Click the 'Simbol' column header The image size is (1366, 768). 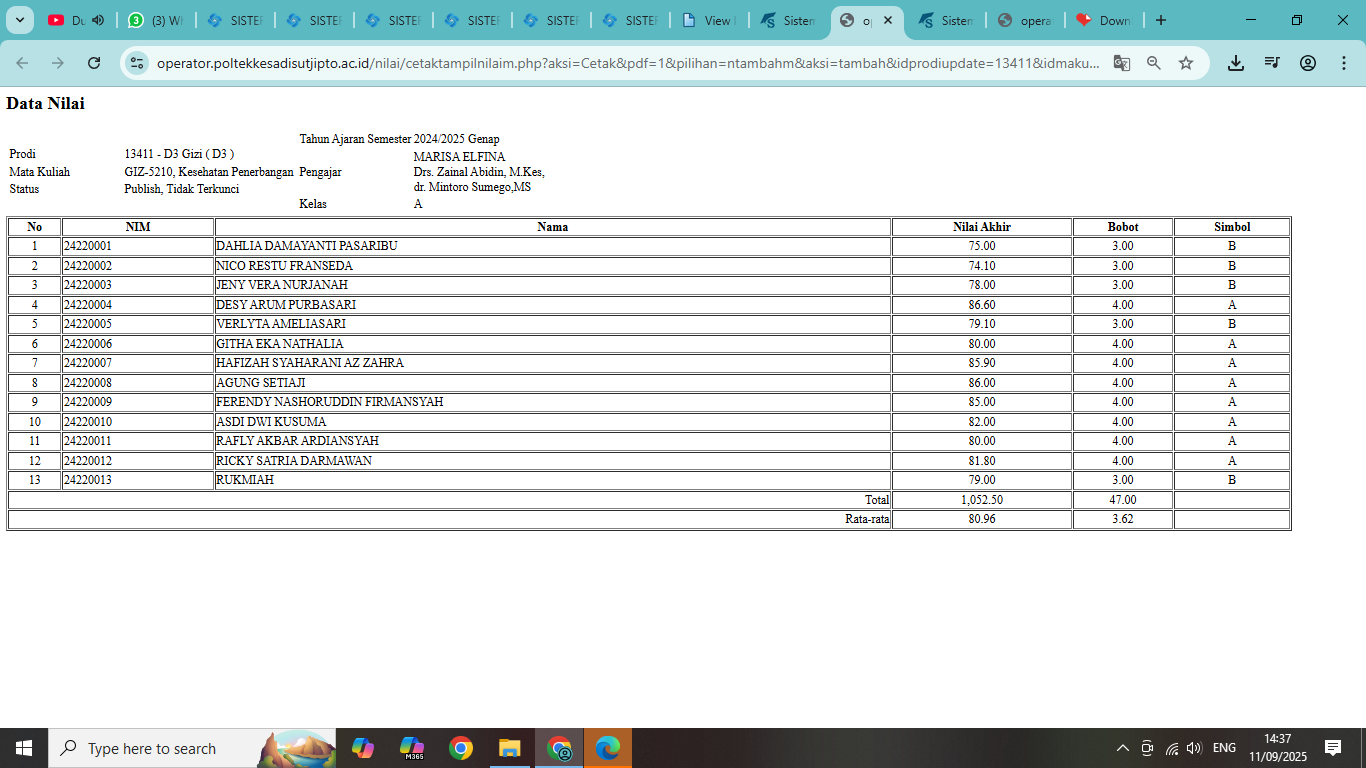tap(1232, 227)
